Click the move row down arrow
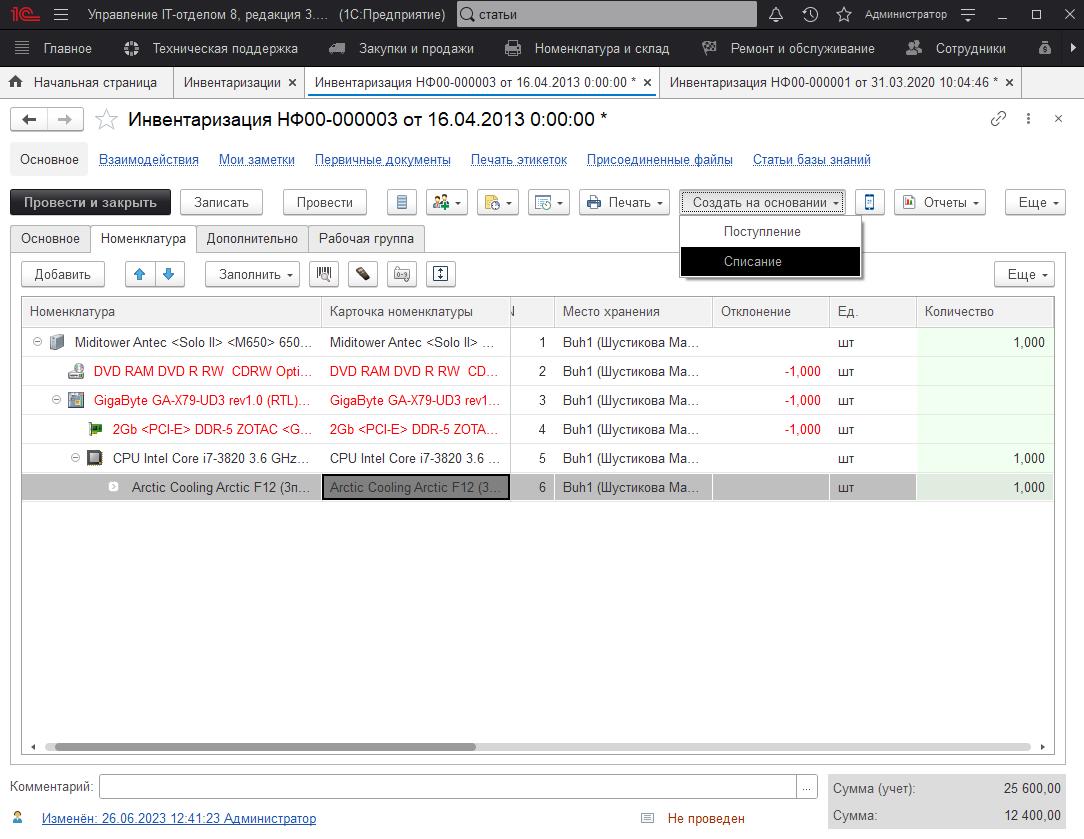The width and height of the screenshot is (1084, 839). [x=169, y=274]
